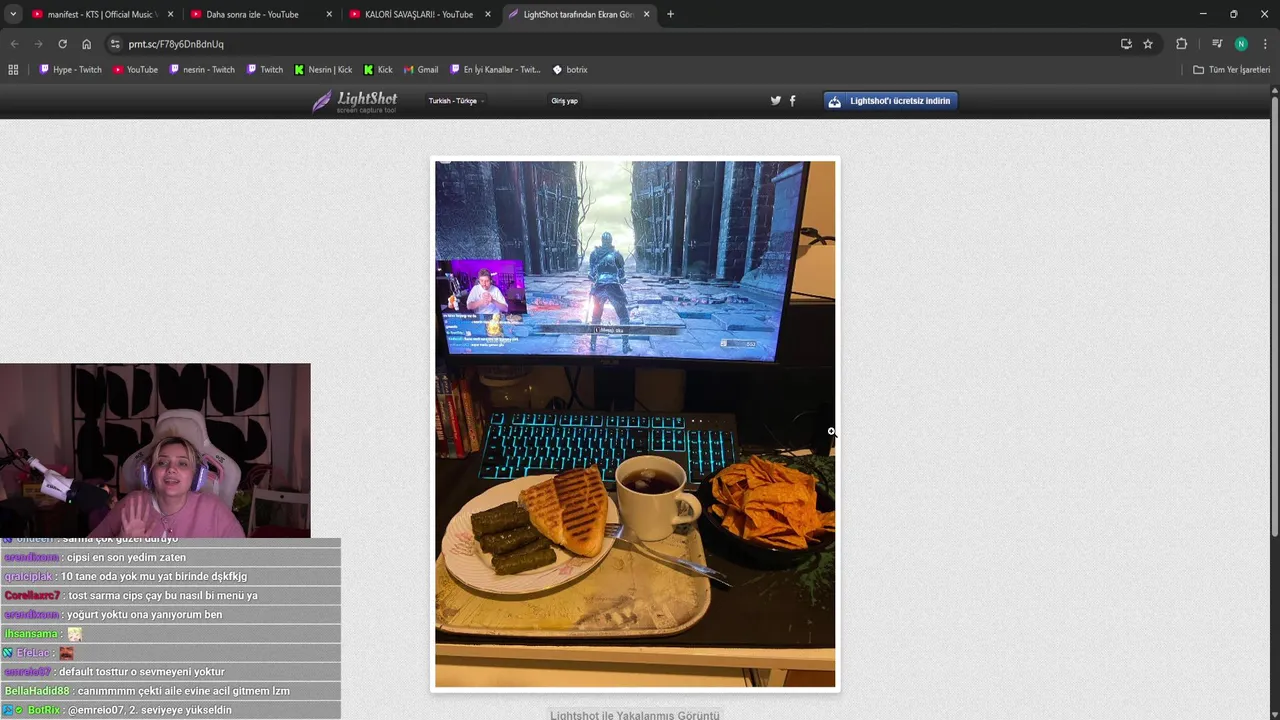Close the manifest - KTS tab
The image size is (1280, 720).
tap(170, 15)
